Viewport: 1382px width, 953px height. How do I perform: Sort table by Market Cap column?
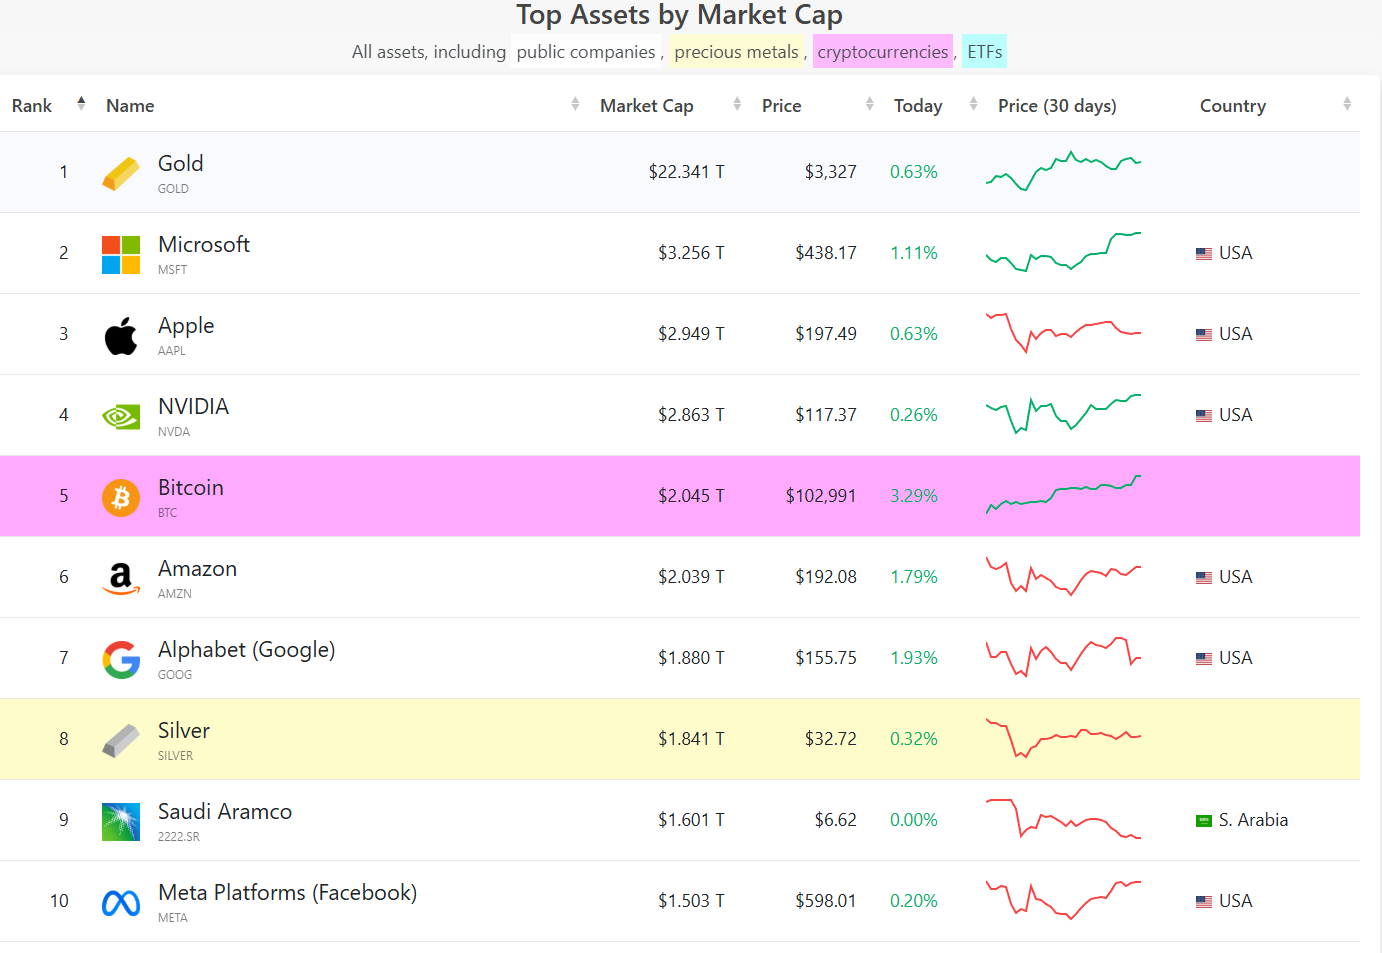647,106
